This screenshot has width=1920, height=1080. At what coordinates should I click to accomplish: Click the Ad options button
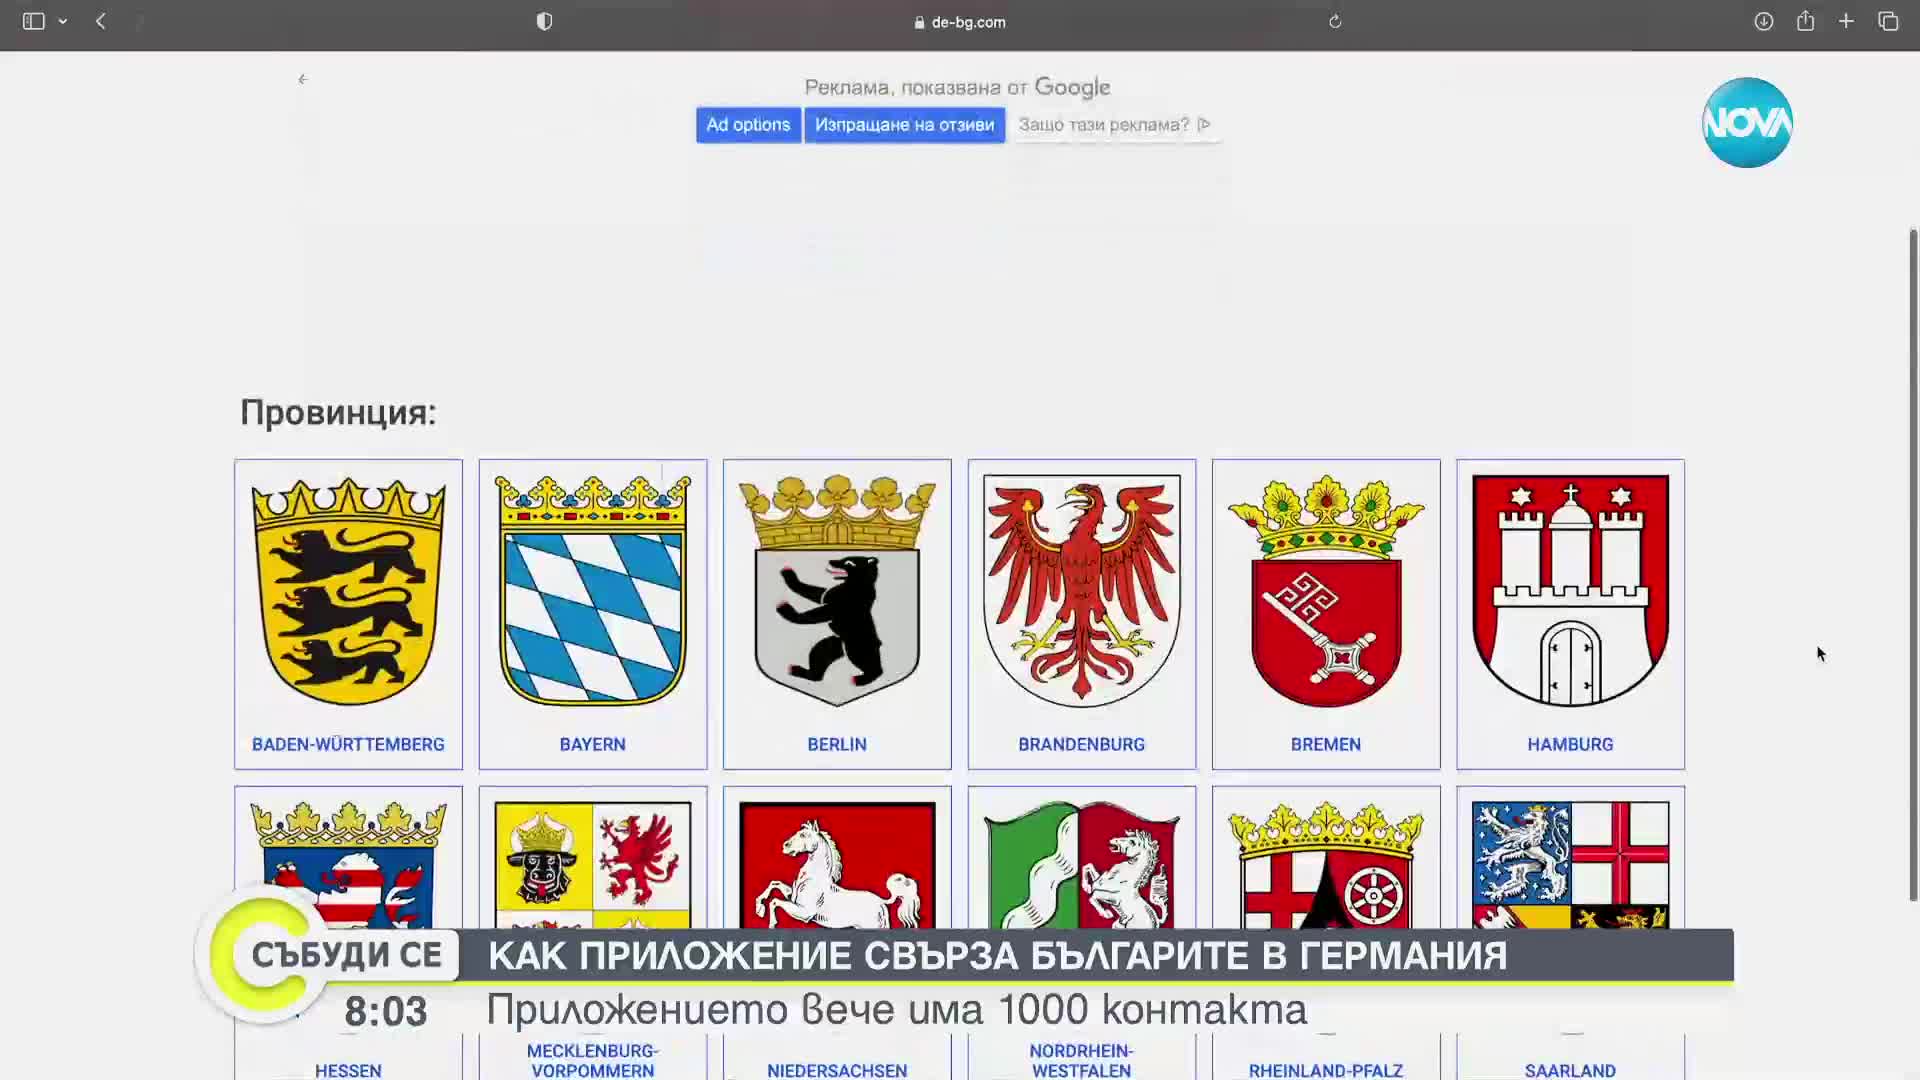(748, 125)
